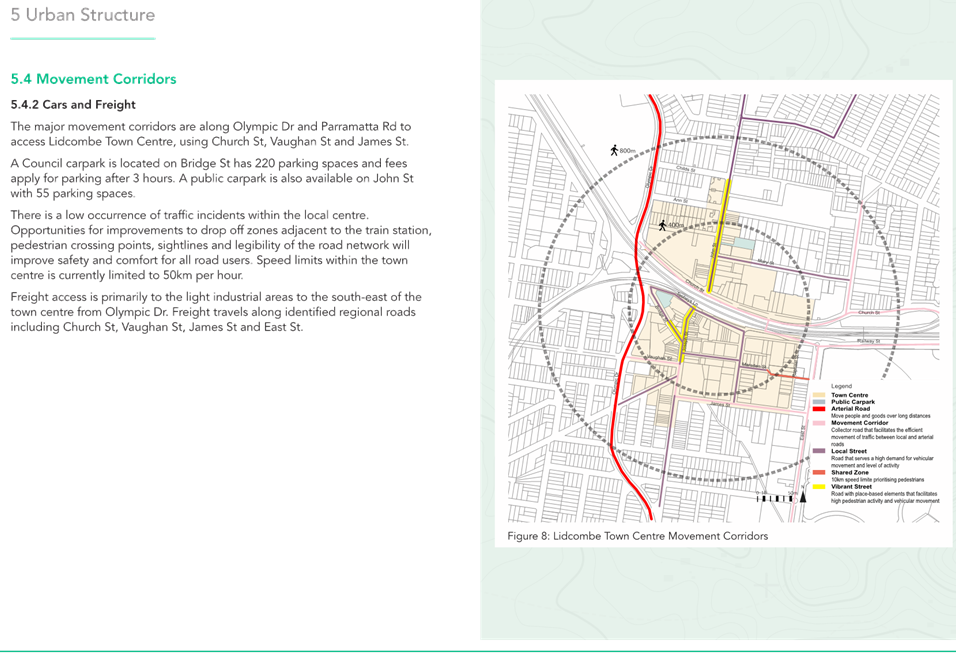Click the 'Town Centre' legend label
The image size is (956, 660).
pos(849,395)
